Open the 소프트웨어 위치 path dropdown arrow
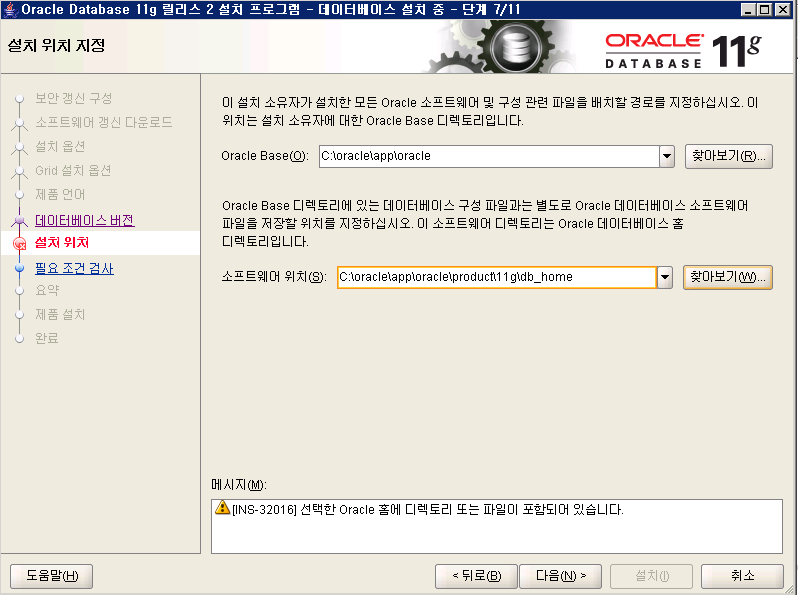The height and width of the screenshot is (595, 798). coord(665,277)
